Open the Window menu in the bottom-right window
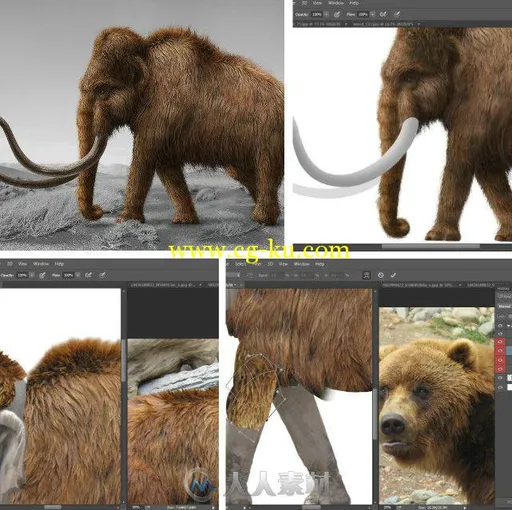512x510 pixels. coord(301,264)
